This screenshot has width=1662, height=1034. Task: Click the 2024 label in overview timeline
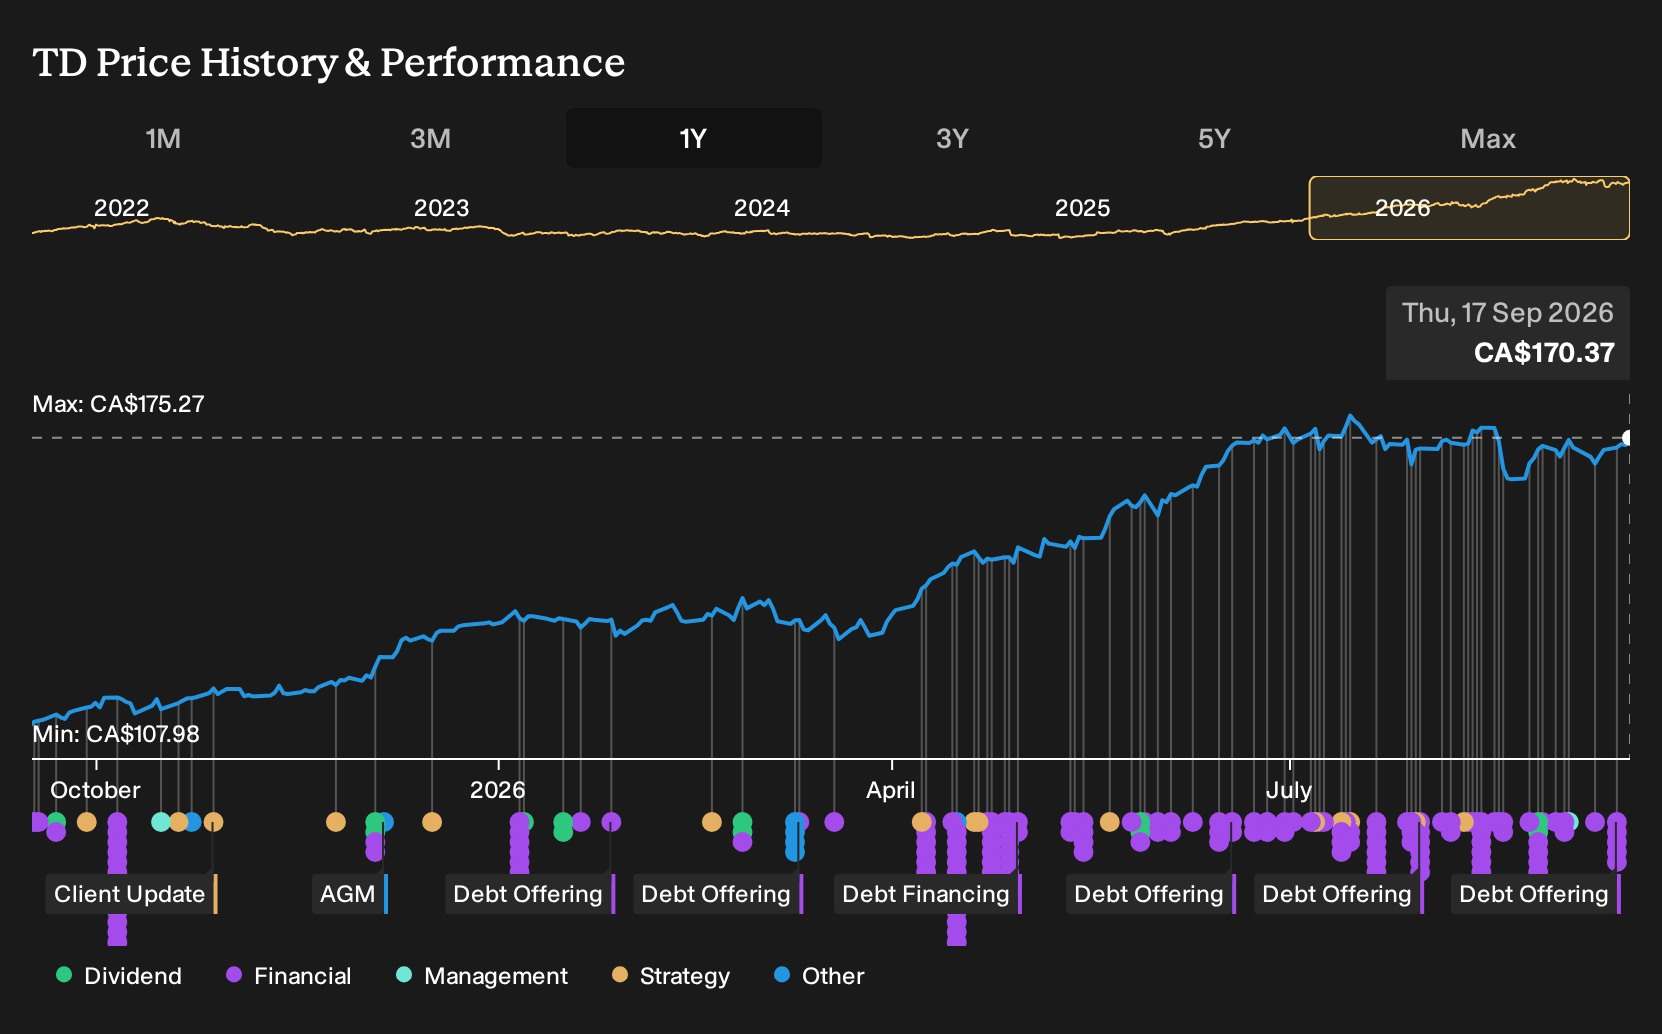762,208
